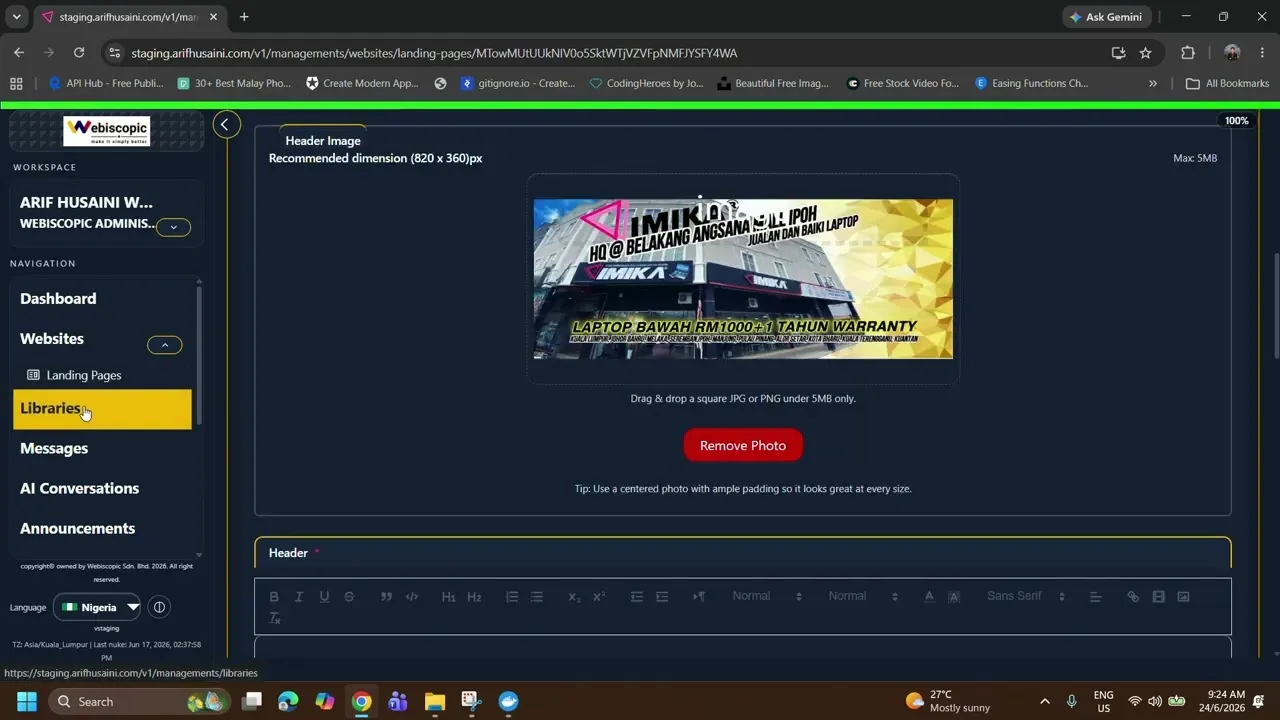This screenshot has width=1280, height=720.
Task: Open text alignment dropdown
Action: (x=1095, y=597)
